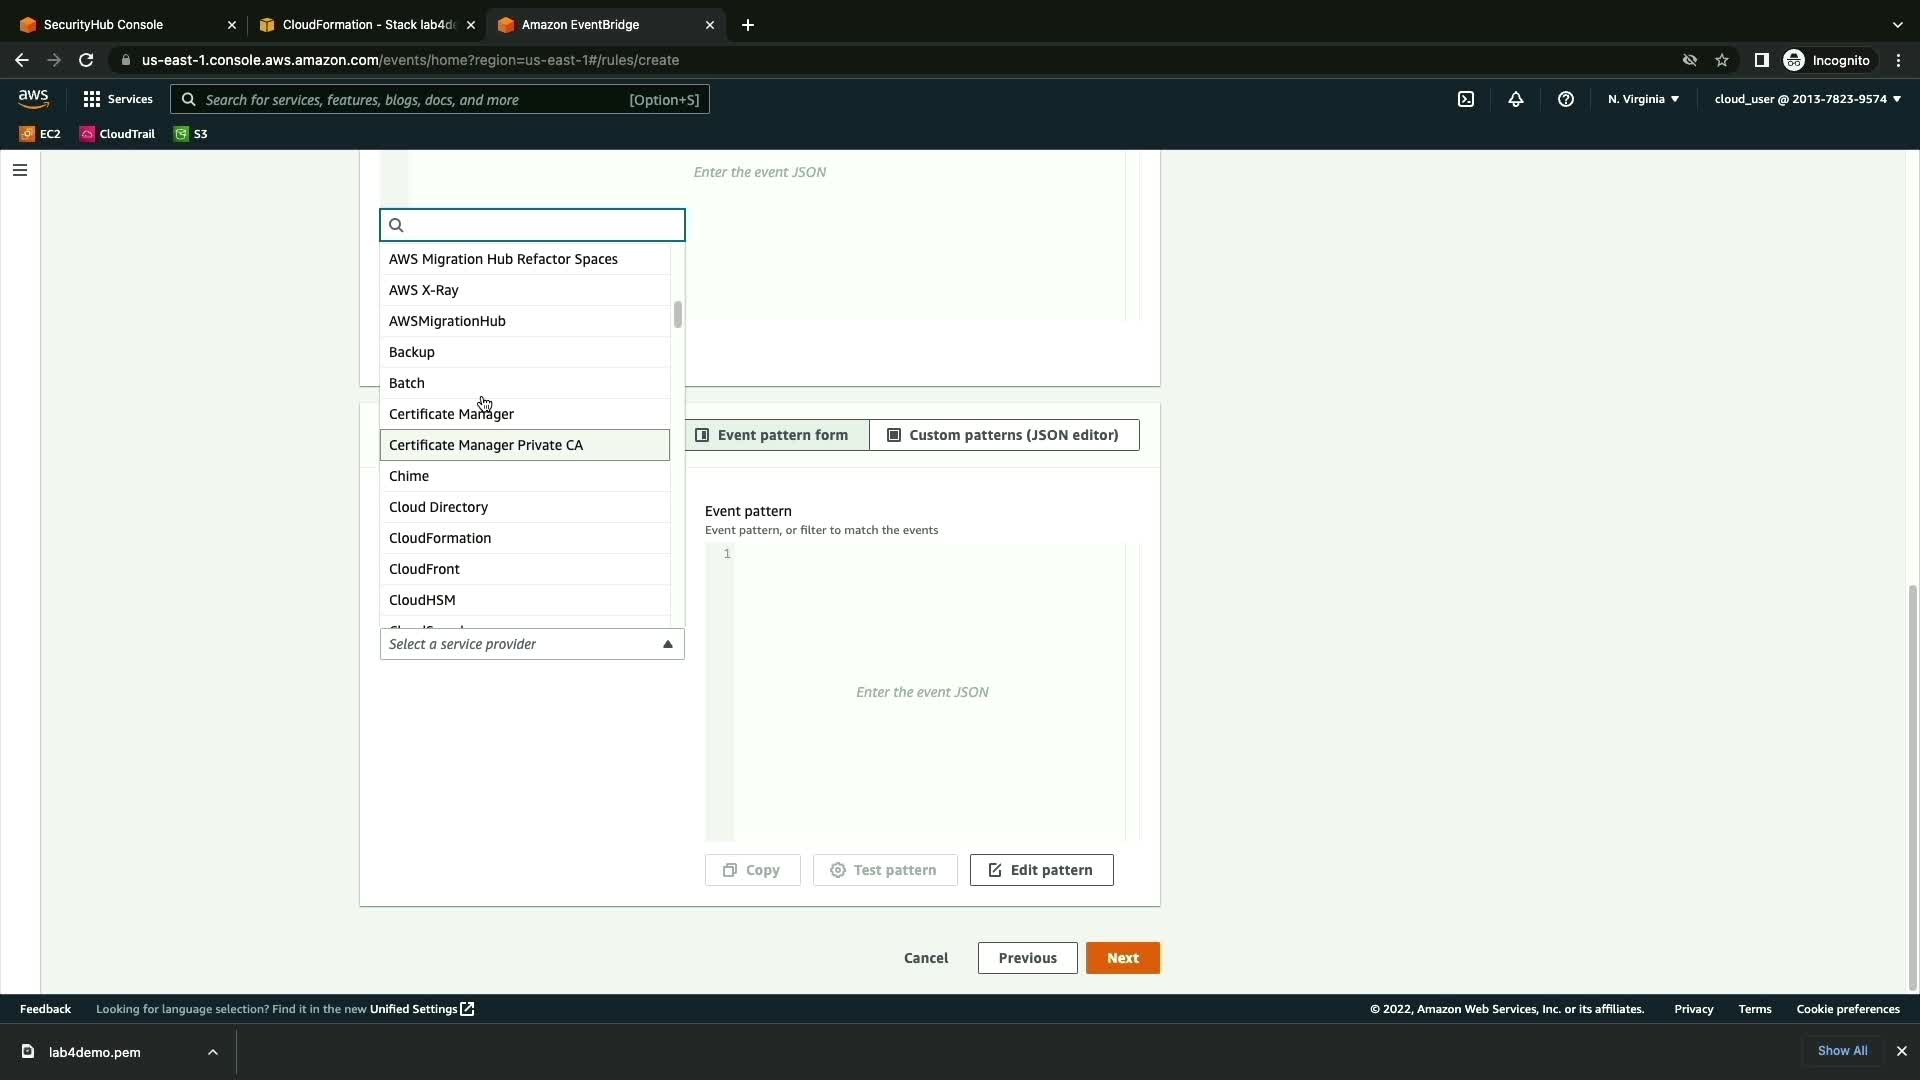Collapse the service provider dropdown
Image resolution: width=1920 pixels, height=1080 pixels.
pos(667,644)
